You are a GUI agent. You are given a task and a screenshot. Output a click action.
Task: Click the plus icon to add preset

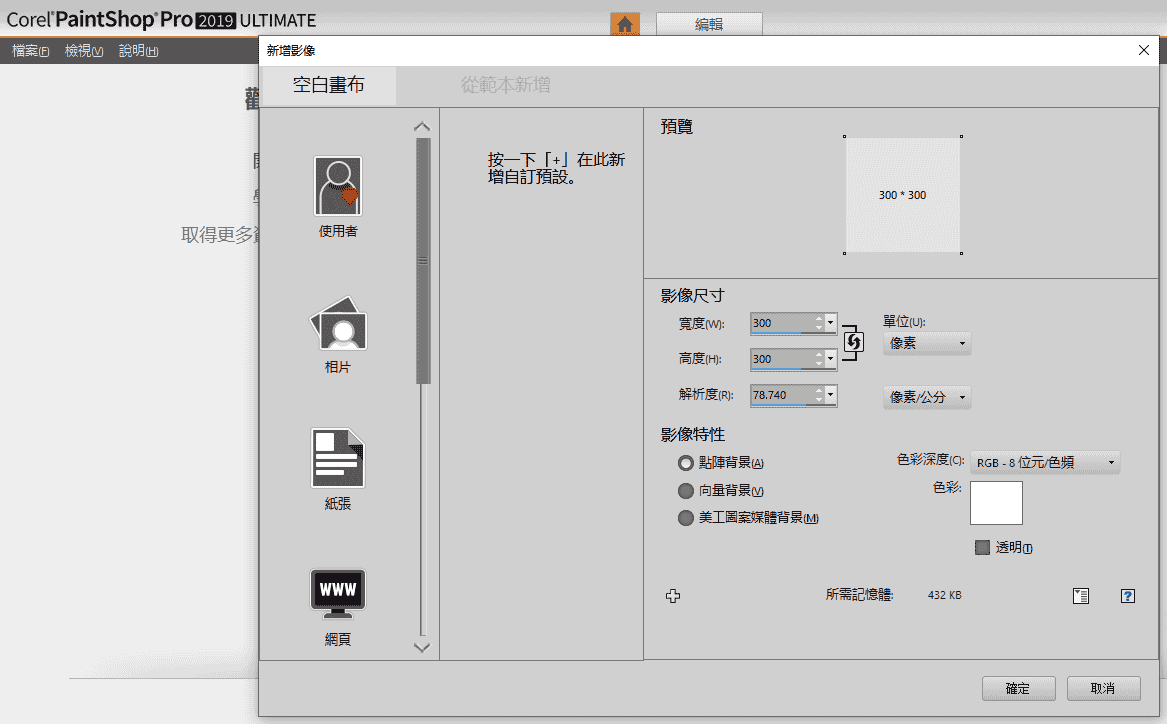tap(673, 596)
